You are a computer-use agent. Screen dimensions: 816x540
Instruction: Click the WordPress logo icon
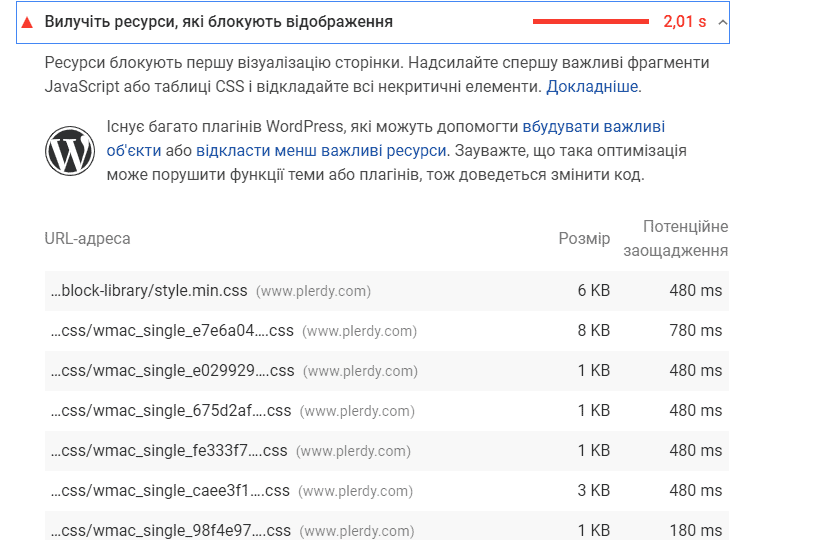click(x=69, y=151)
